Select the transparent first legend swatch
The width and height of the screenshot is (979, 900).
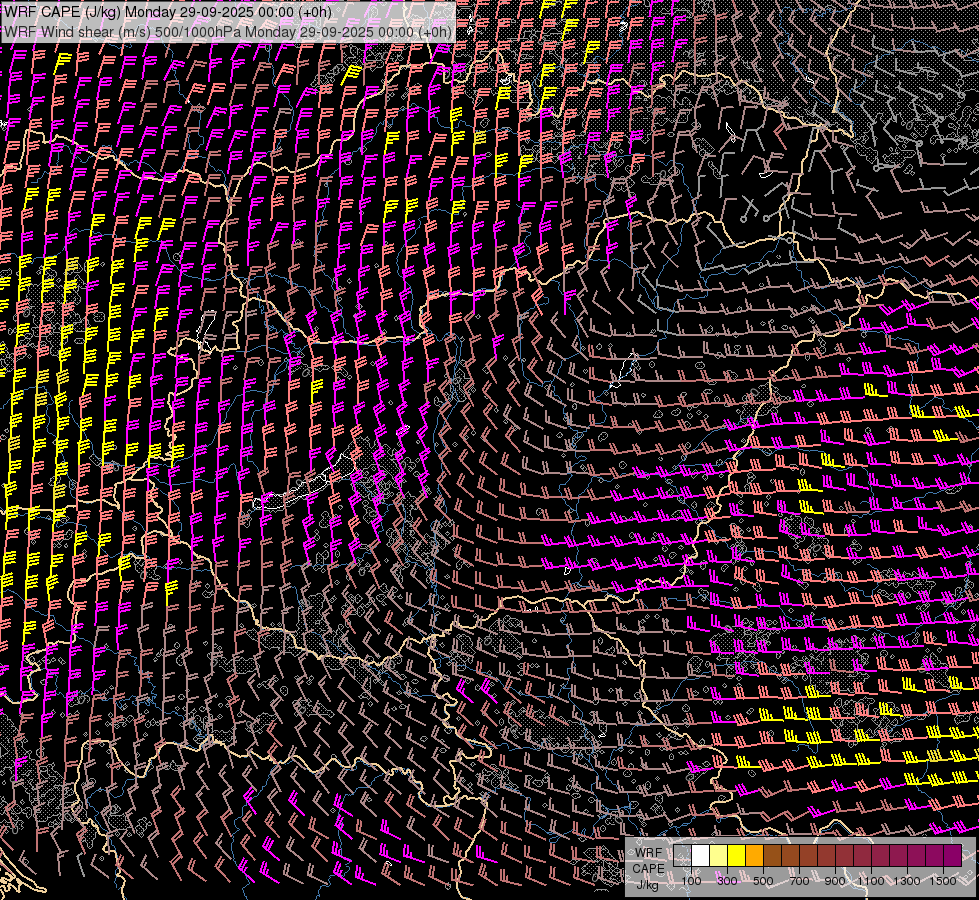[x=682, y=855]
